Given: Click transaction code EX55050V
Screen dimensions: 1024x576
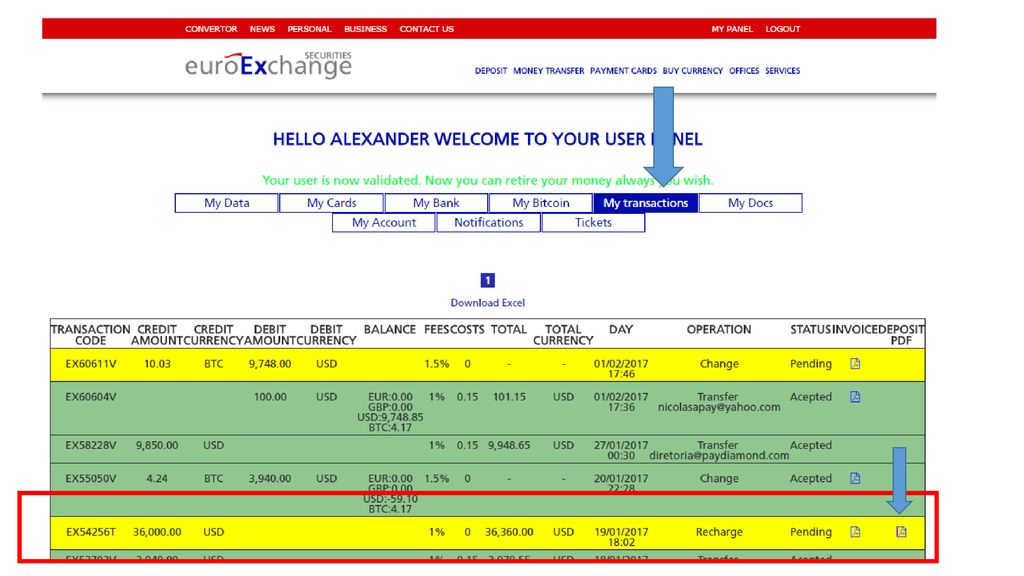Looking at the screenshot, I should click(x=91, y=478).
